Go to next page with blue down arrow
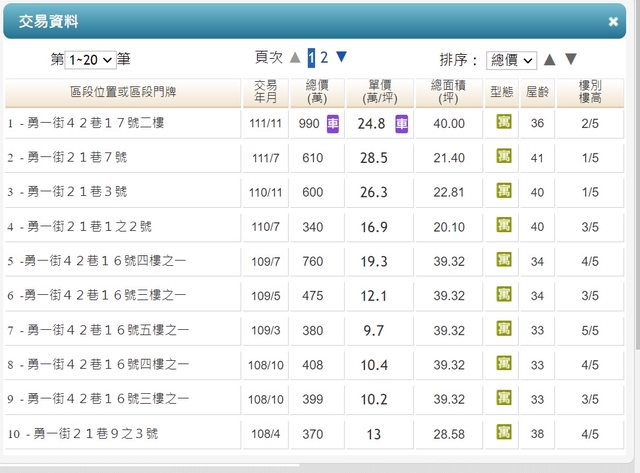The image size is (640, 473). [341, 57]
